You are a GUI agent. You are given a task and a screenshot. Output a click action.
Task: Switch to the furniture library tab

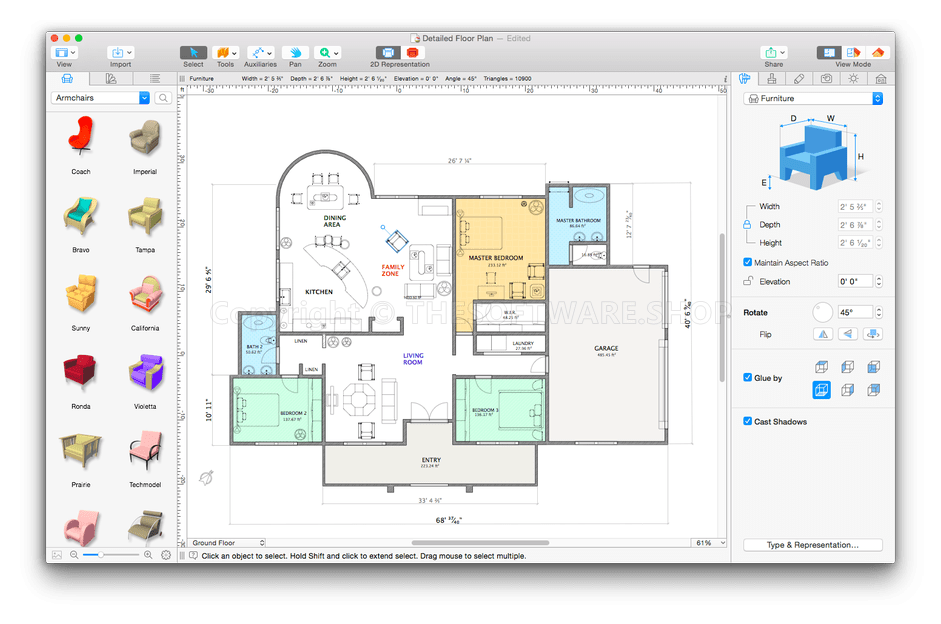point(67,79)
